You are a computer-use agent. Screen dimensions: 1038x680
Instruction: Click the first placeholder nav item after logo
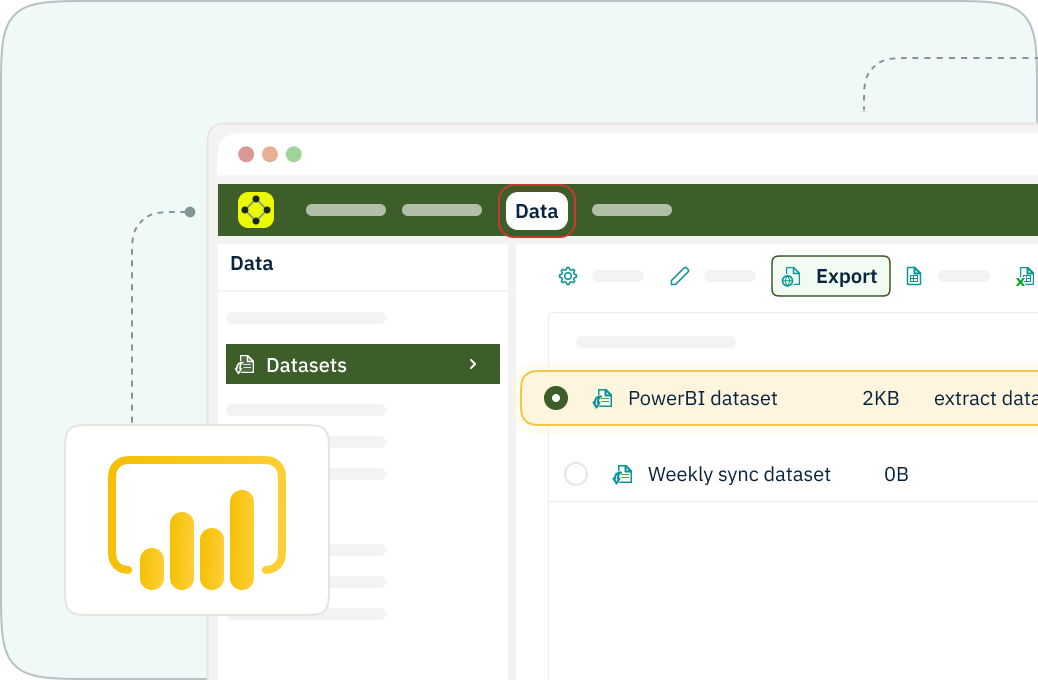coord(346,210)
